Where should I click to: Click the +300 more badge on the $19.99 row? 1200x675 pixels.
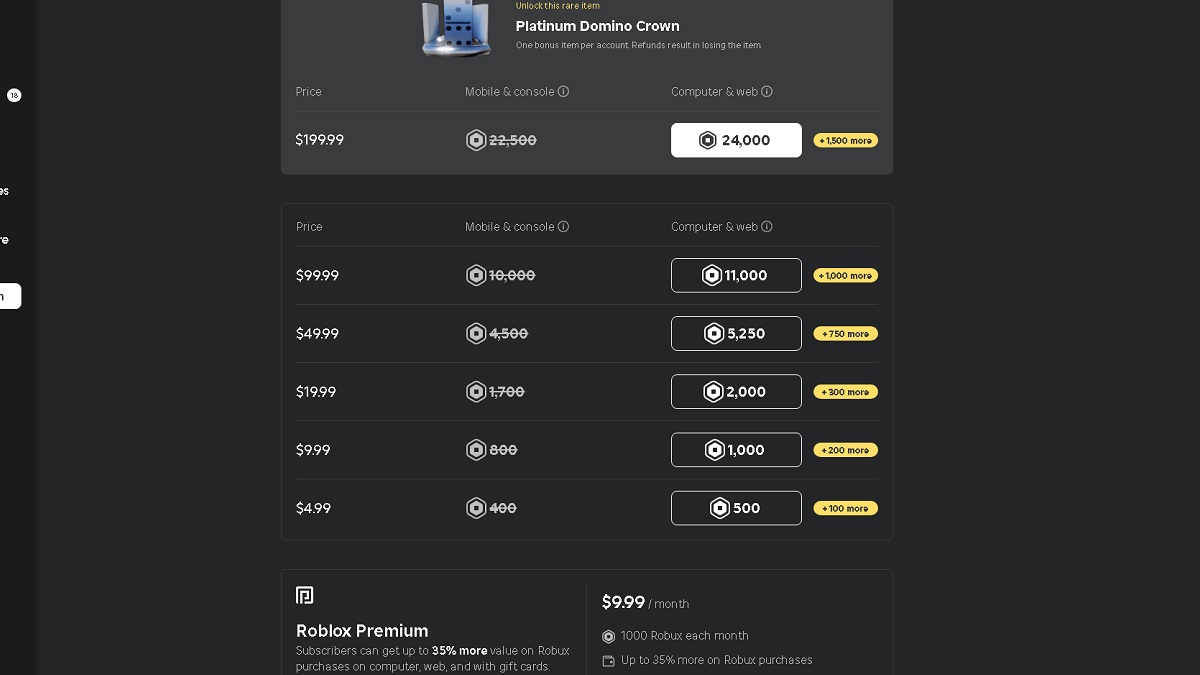(845, 391)
